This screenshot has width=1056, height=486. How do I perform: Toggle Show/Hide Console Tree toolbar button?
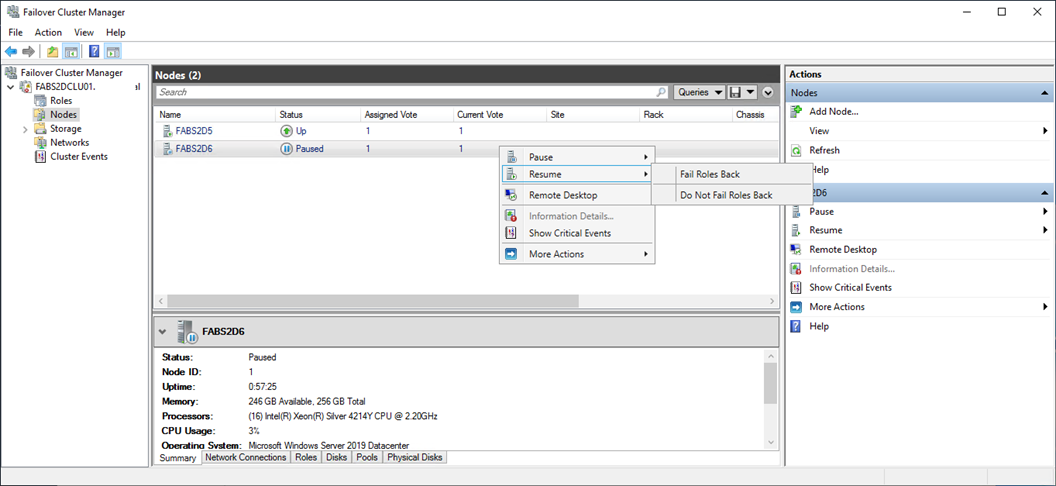72,52
